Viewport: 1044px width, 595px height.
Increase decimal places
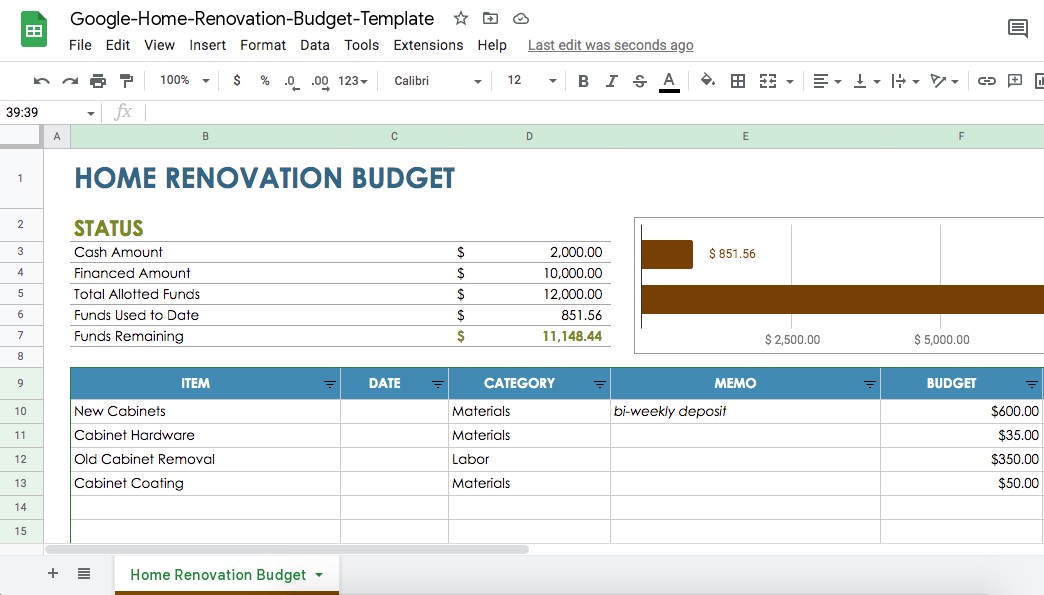point(320,81)
